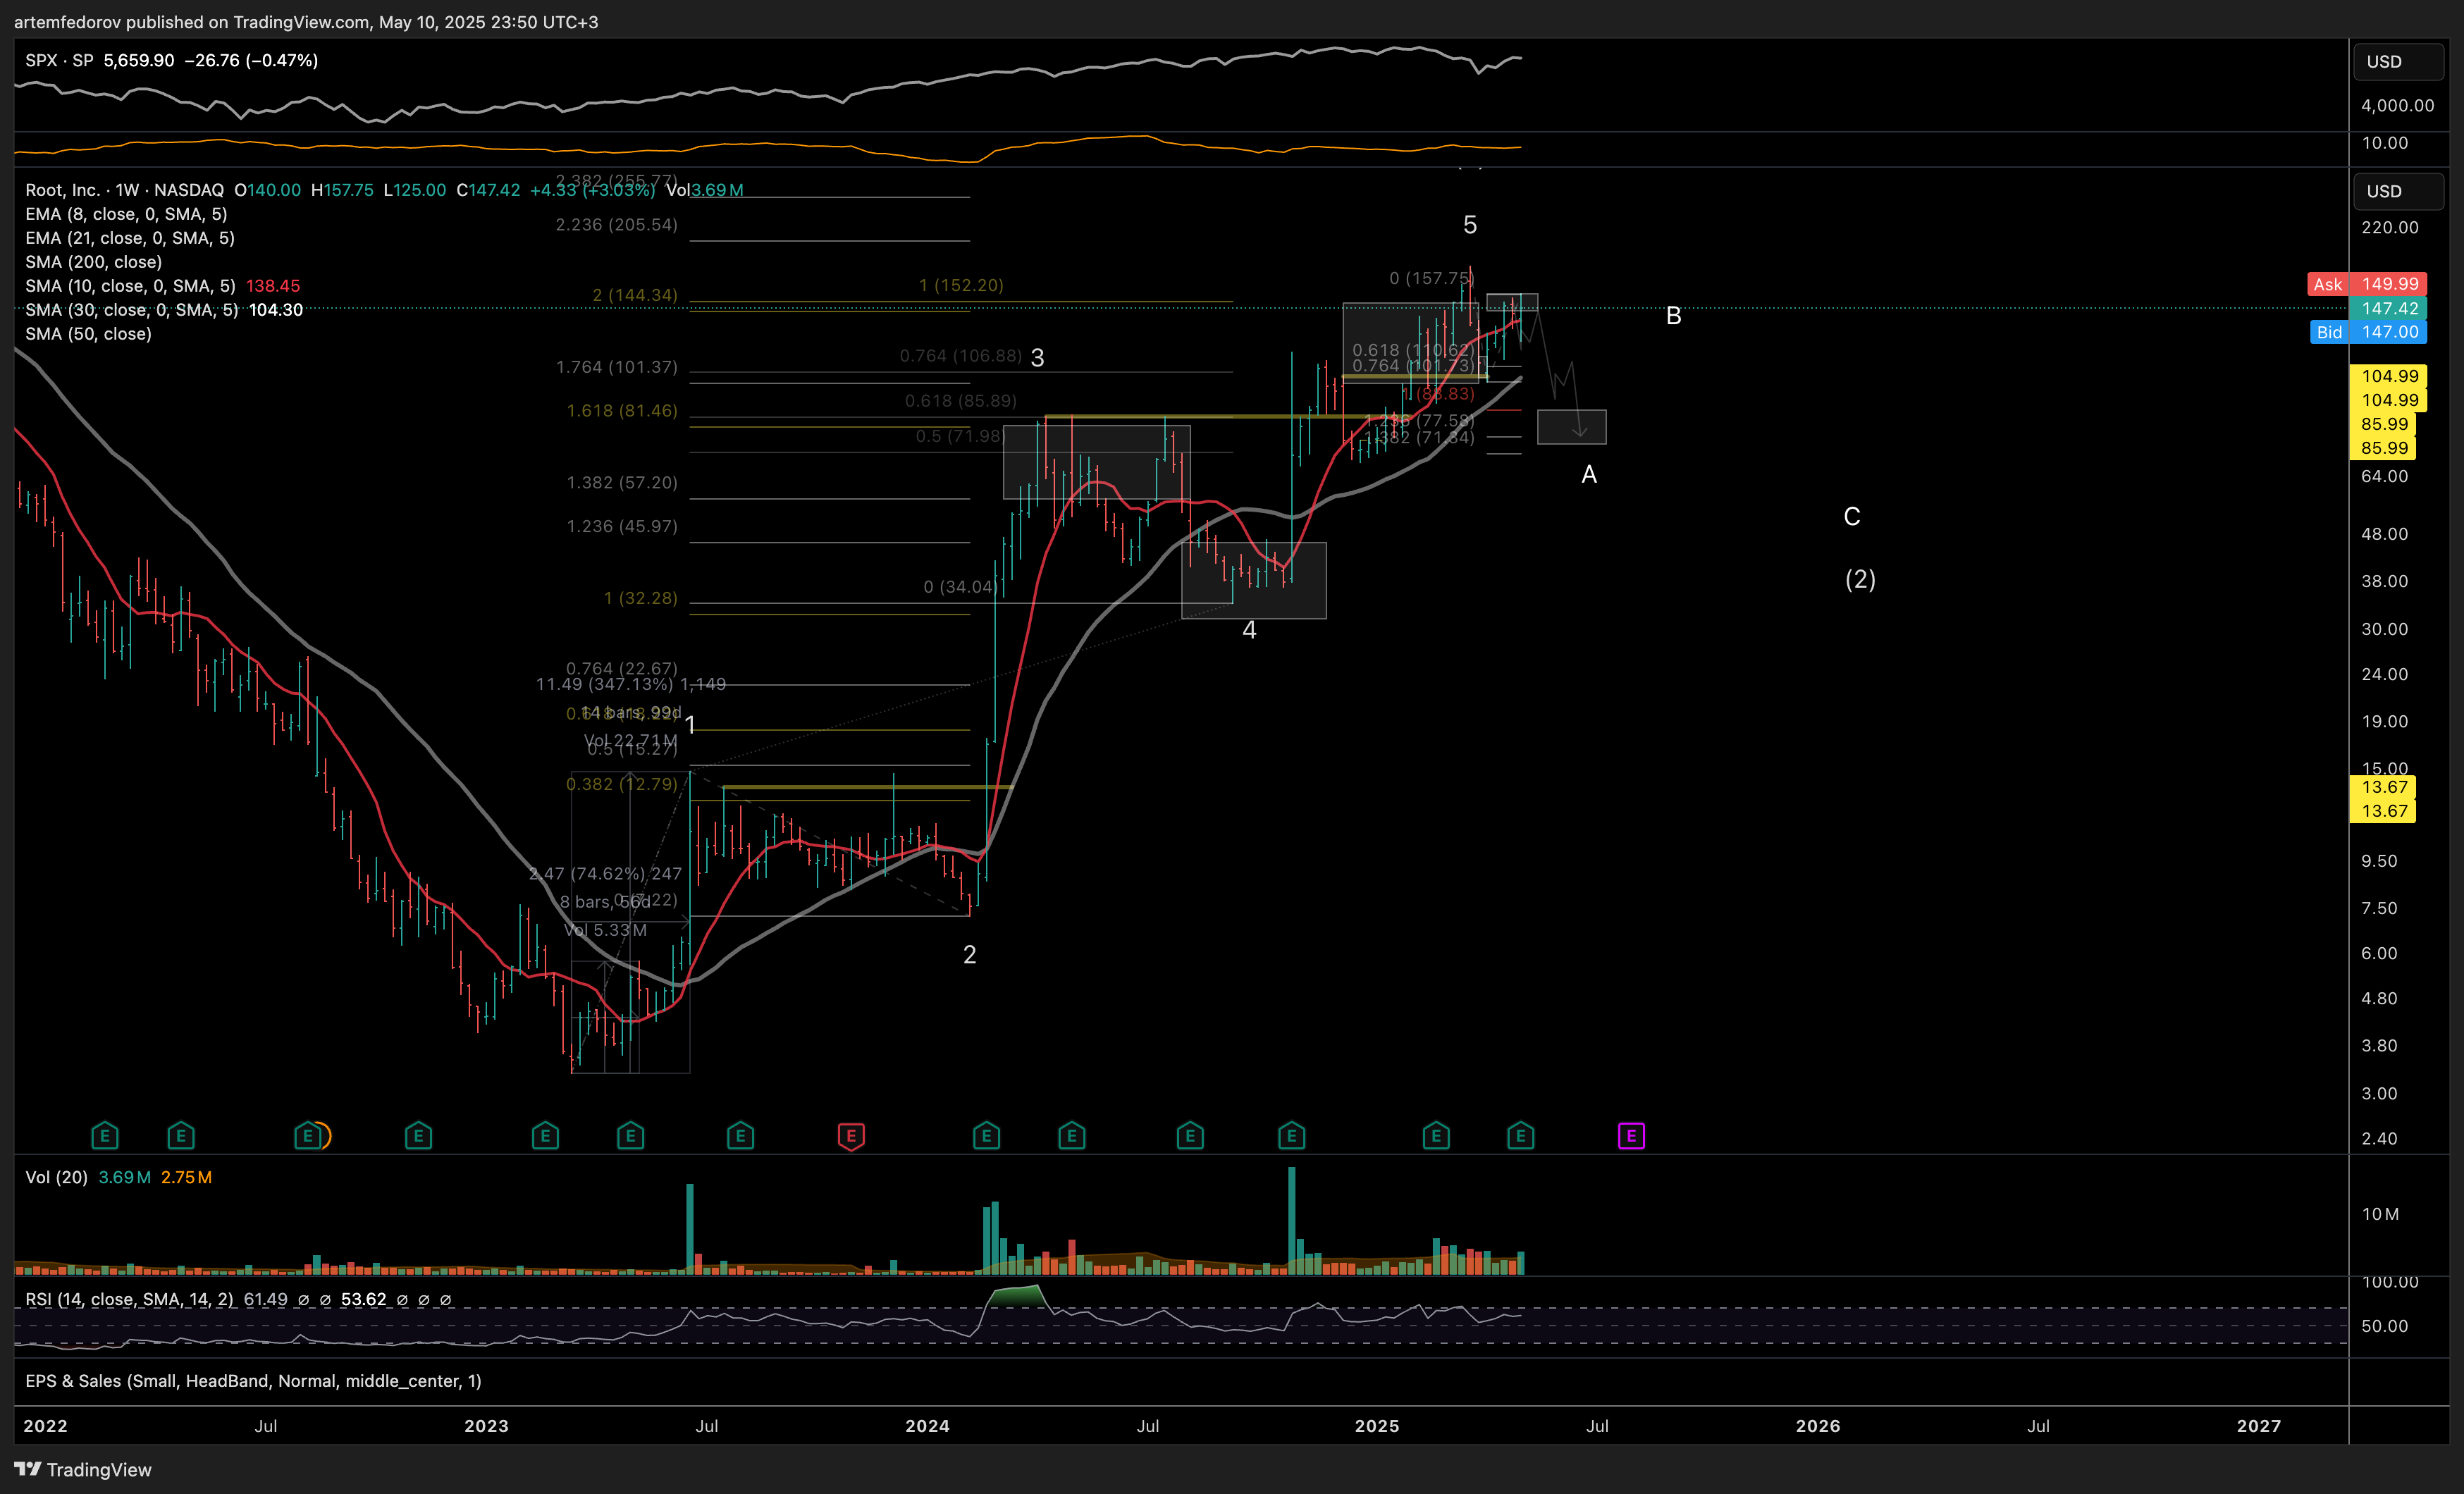Click the Fibonacci label 2 (144.34)

coord(635,295)
